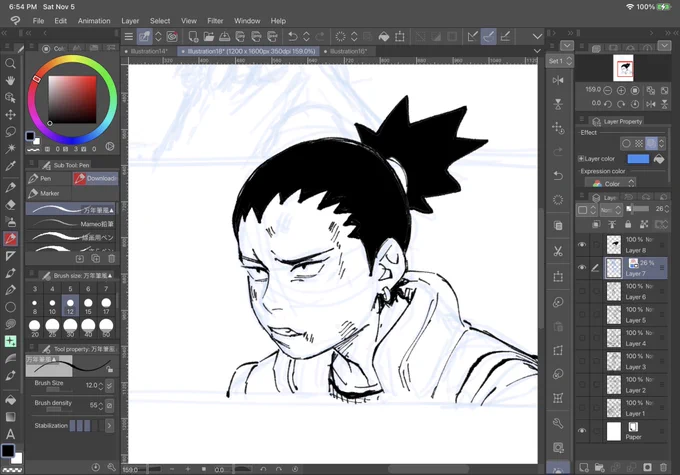Click the Redo arrow in command bar
The width and height of the screenshot is (680, 475).
point(320,36)
